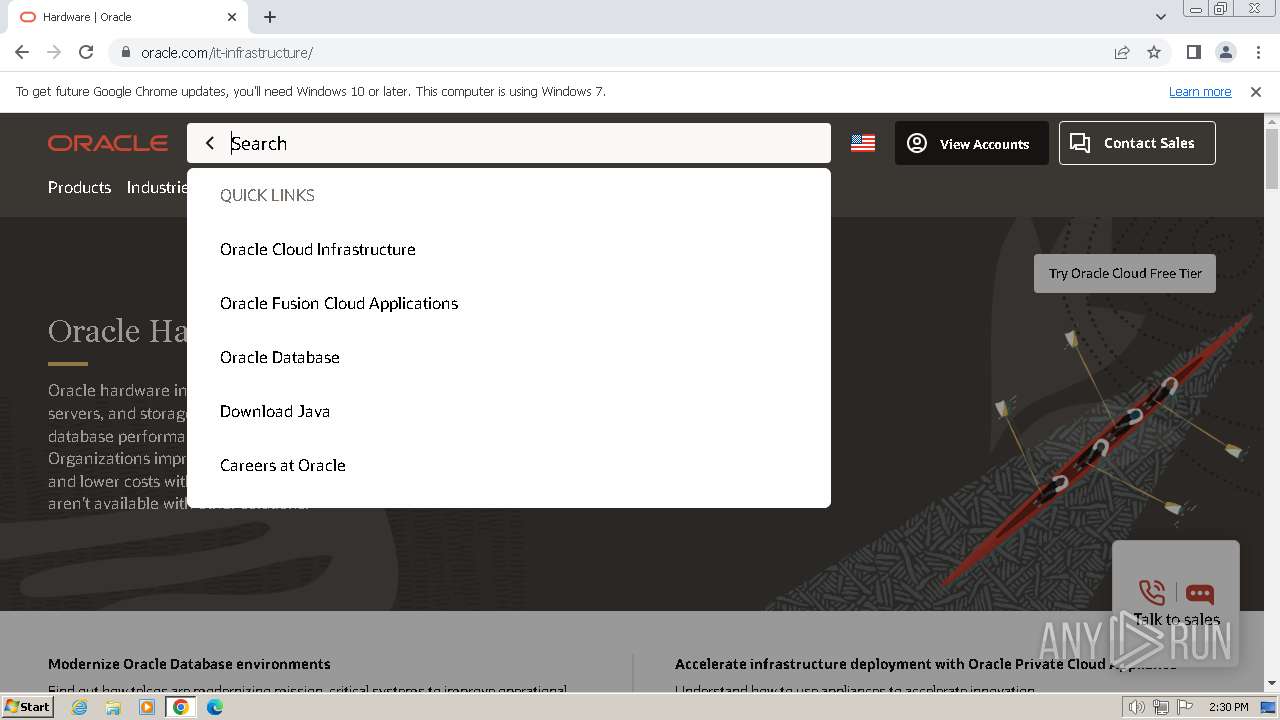Viewport: 1280px width, 720px height.
Task: Click the share page icon
Action: [1122, 52]
